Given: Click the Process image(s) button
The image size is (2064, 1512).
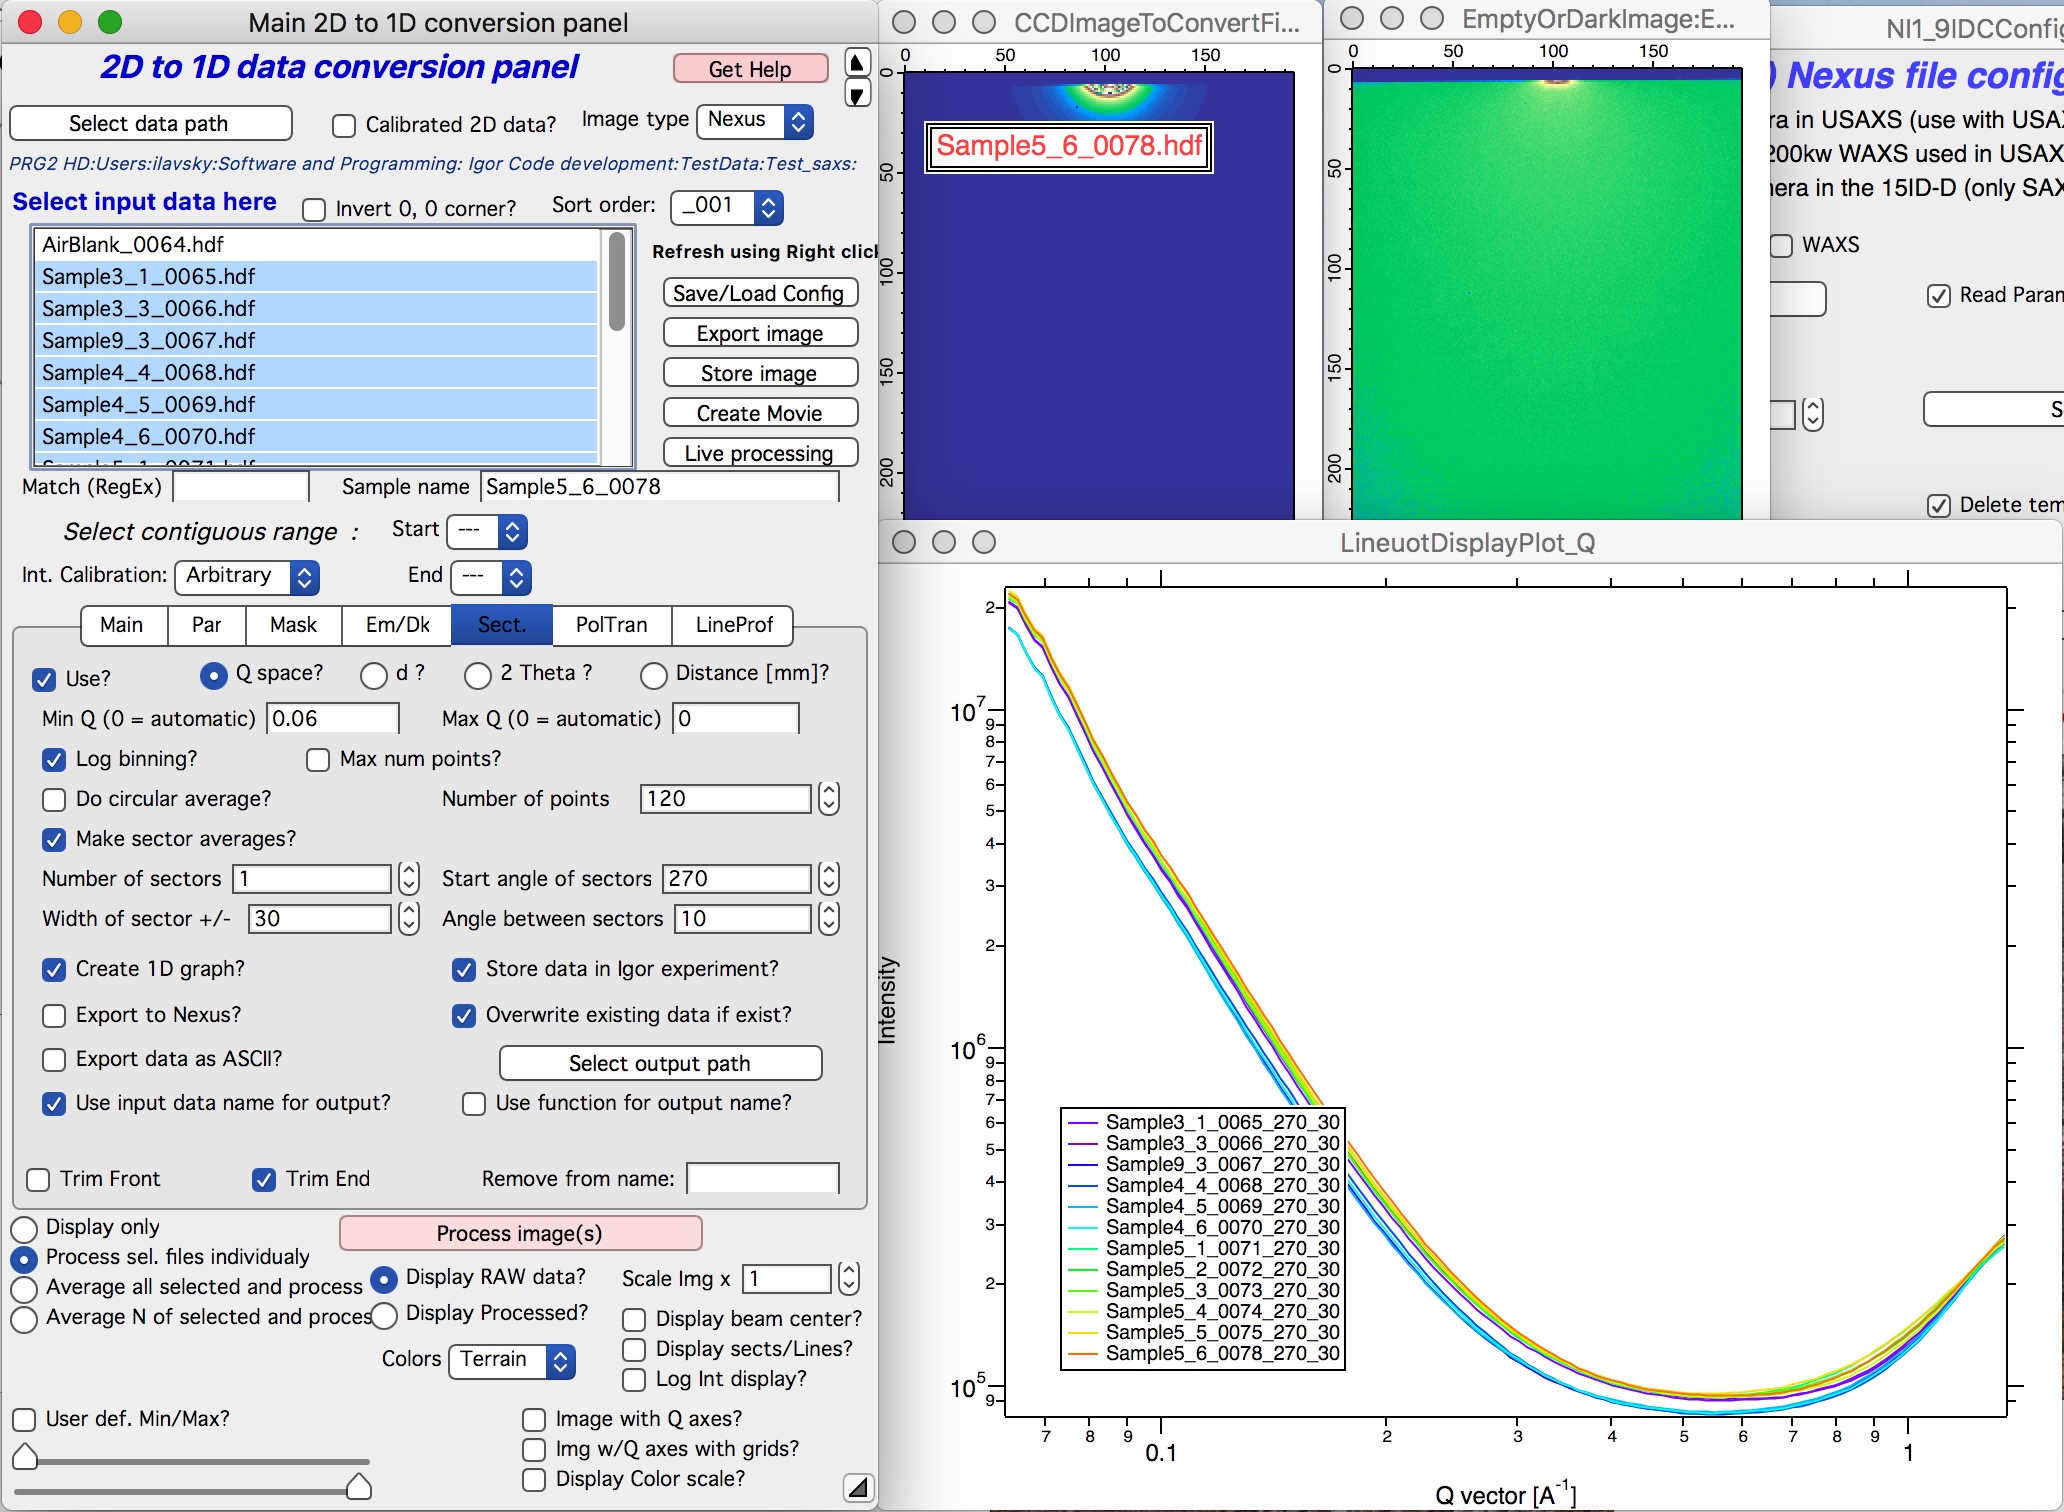Looking at the screenshot, I should tap(520, 1233).
